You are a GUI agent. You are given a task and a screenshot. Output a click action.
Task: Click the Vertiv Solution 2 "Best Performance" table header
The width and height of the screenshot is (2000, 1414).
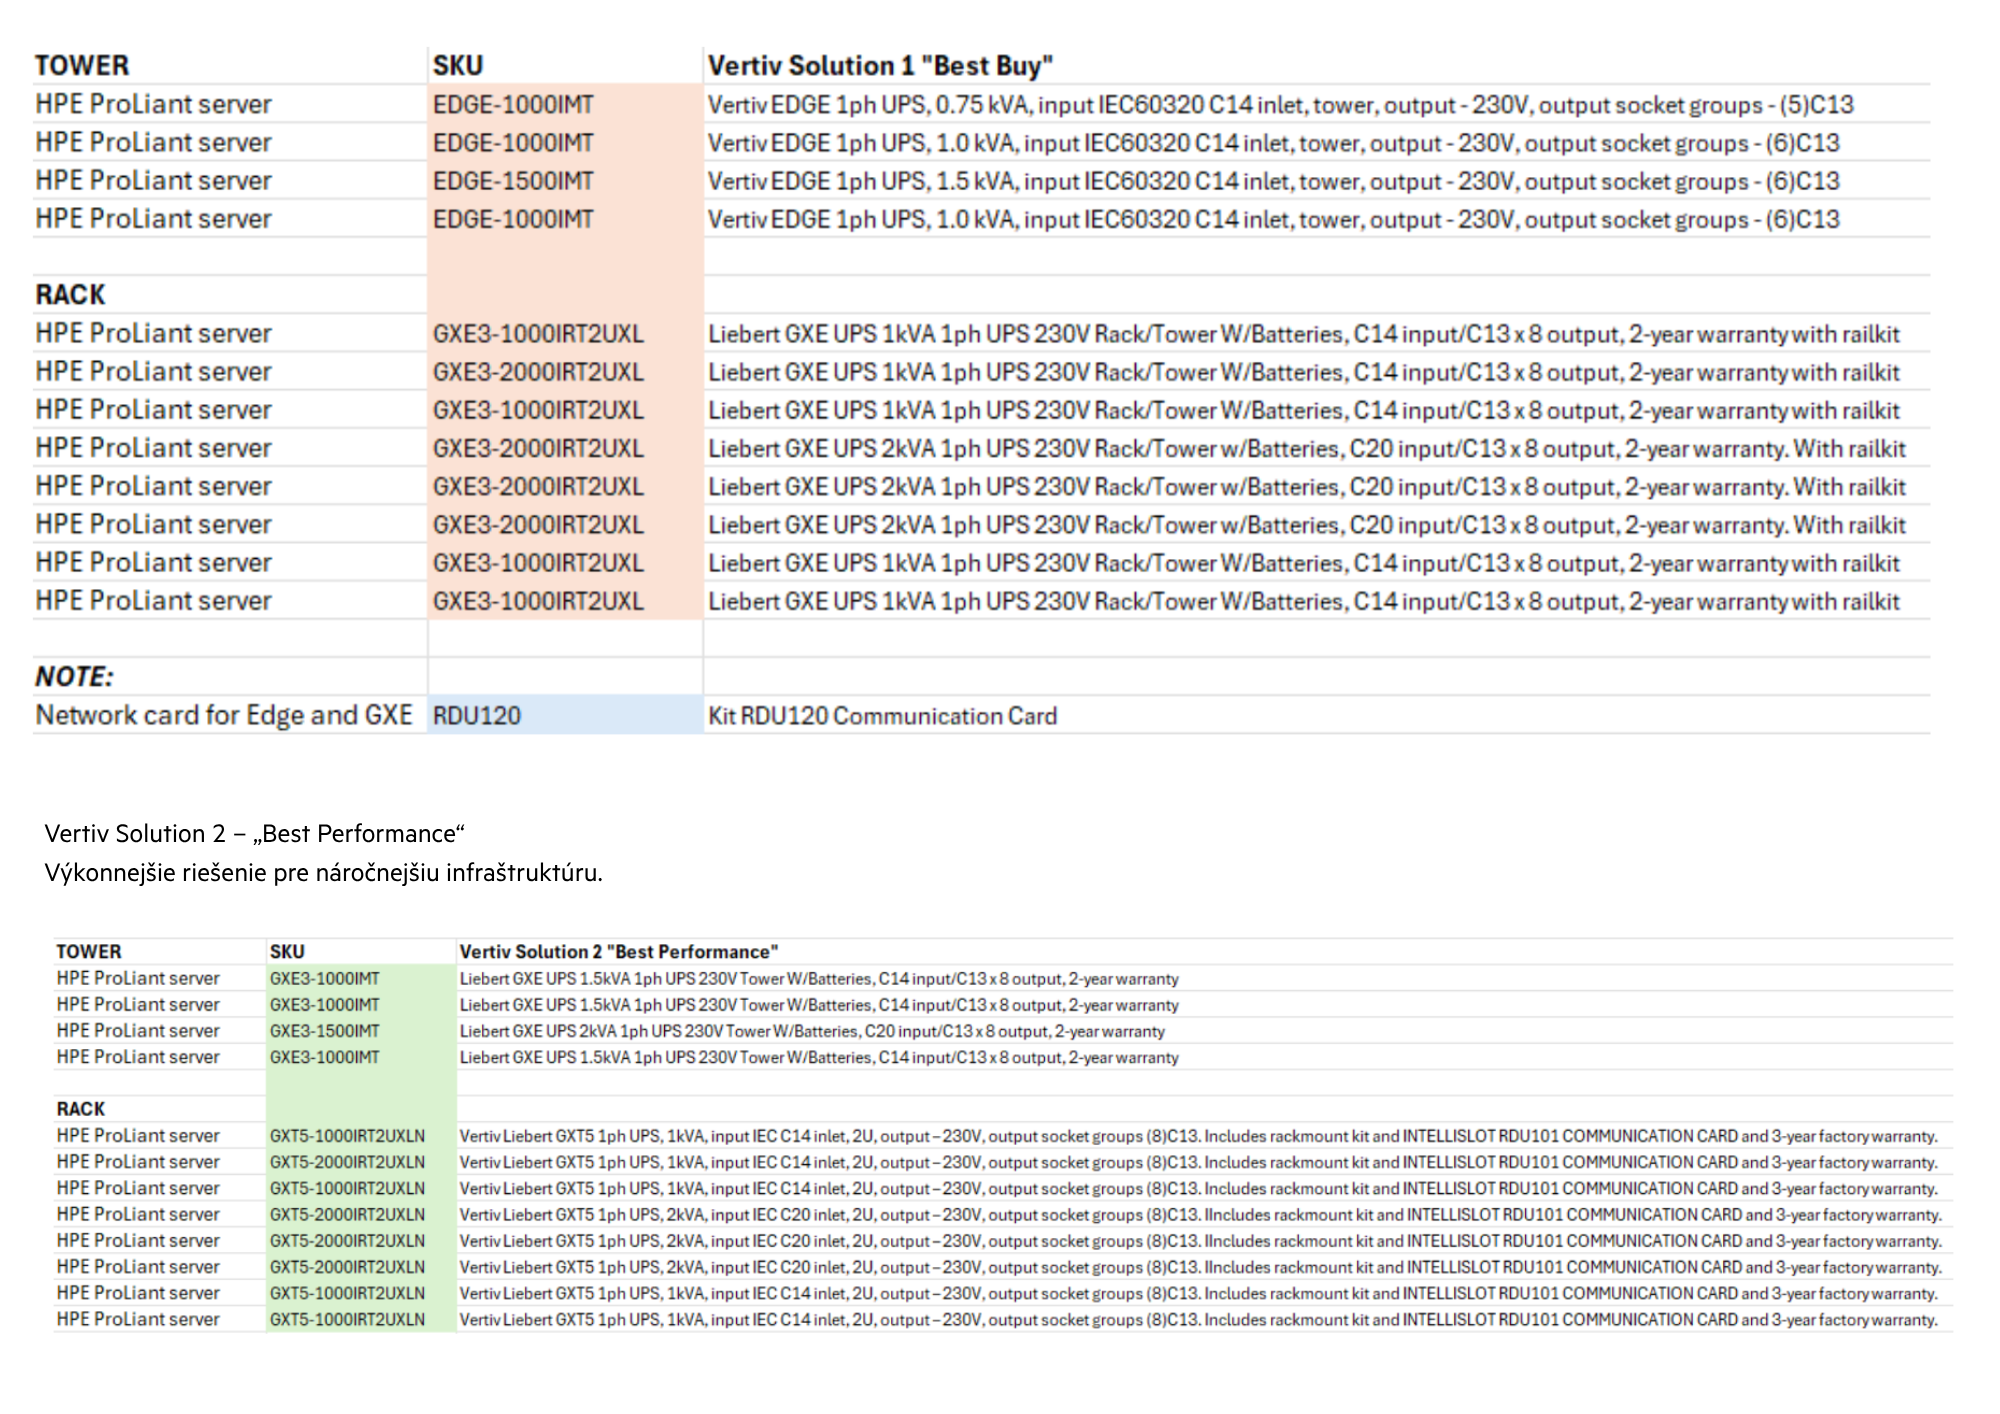point(618,952)
